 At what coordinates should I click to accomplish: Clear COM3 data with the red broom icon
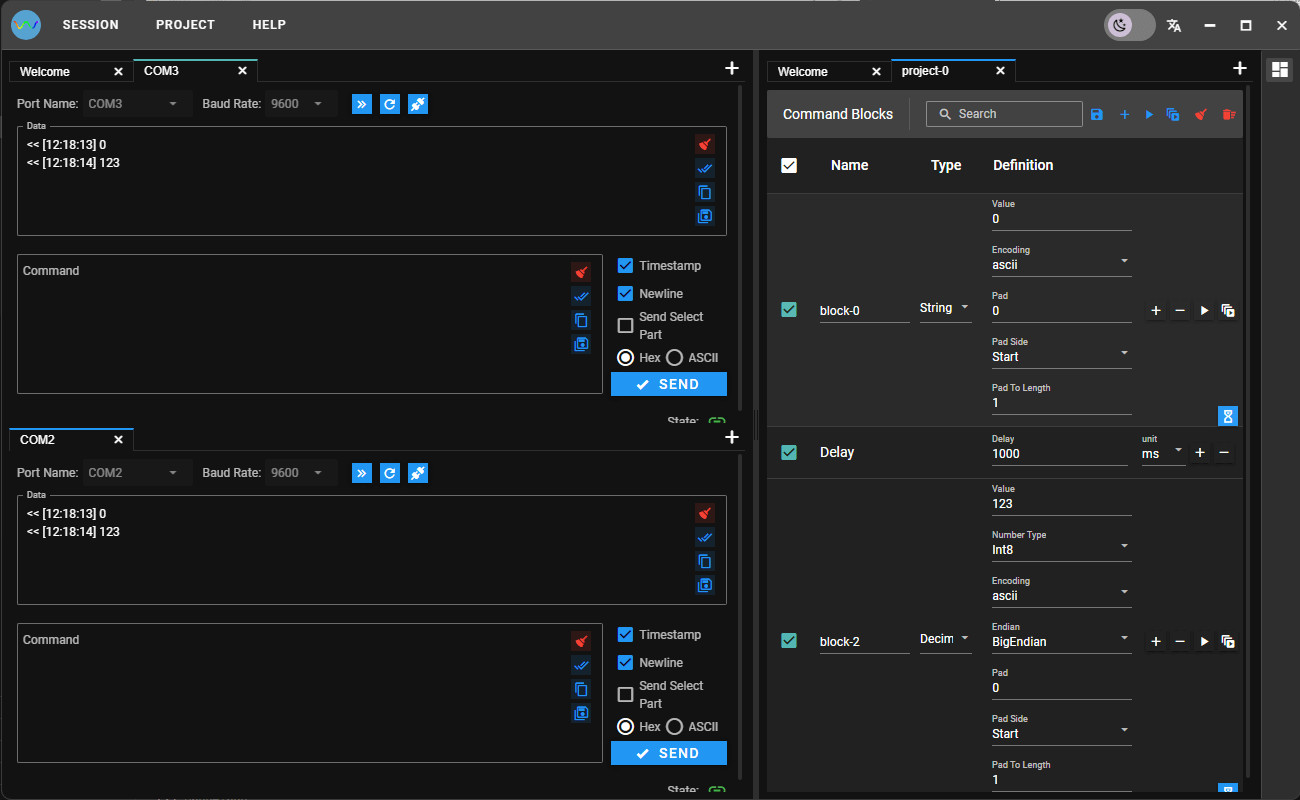[x=705, y=144]
